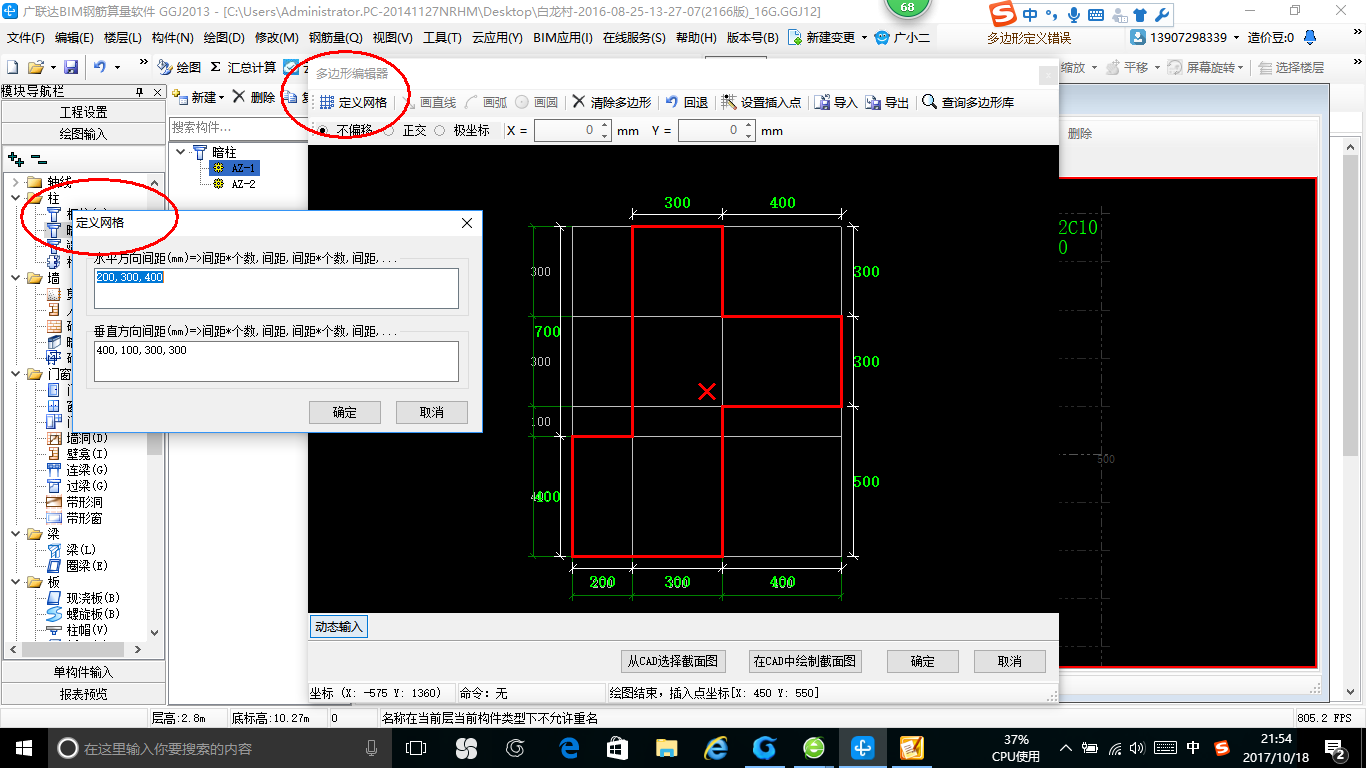This screenshot has width=1366, height=768.
Task: Collapse 板 folder in navigation tree
Action: point(15,582)
